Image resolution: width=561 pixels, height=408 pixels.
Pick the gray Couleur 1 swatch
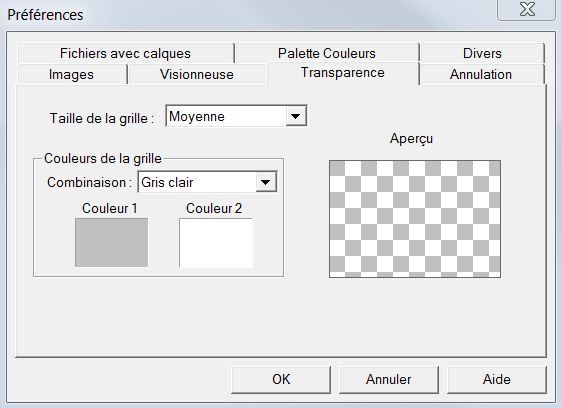pos(111,242)
